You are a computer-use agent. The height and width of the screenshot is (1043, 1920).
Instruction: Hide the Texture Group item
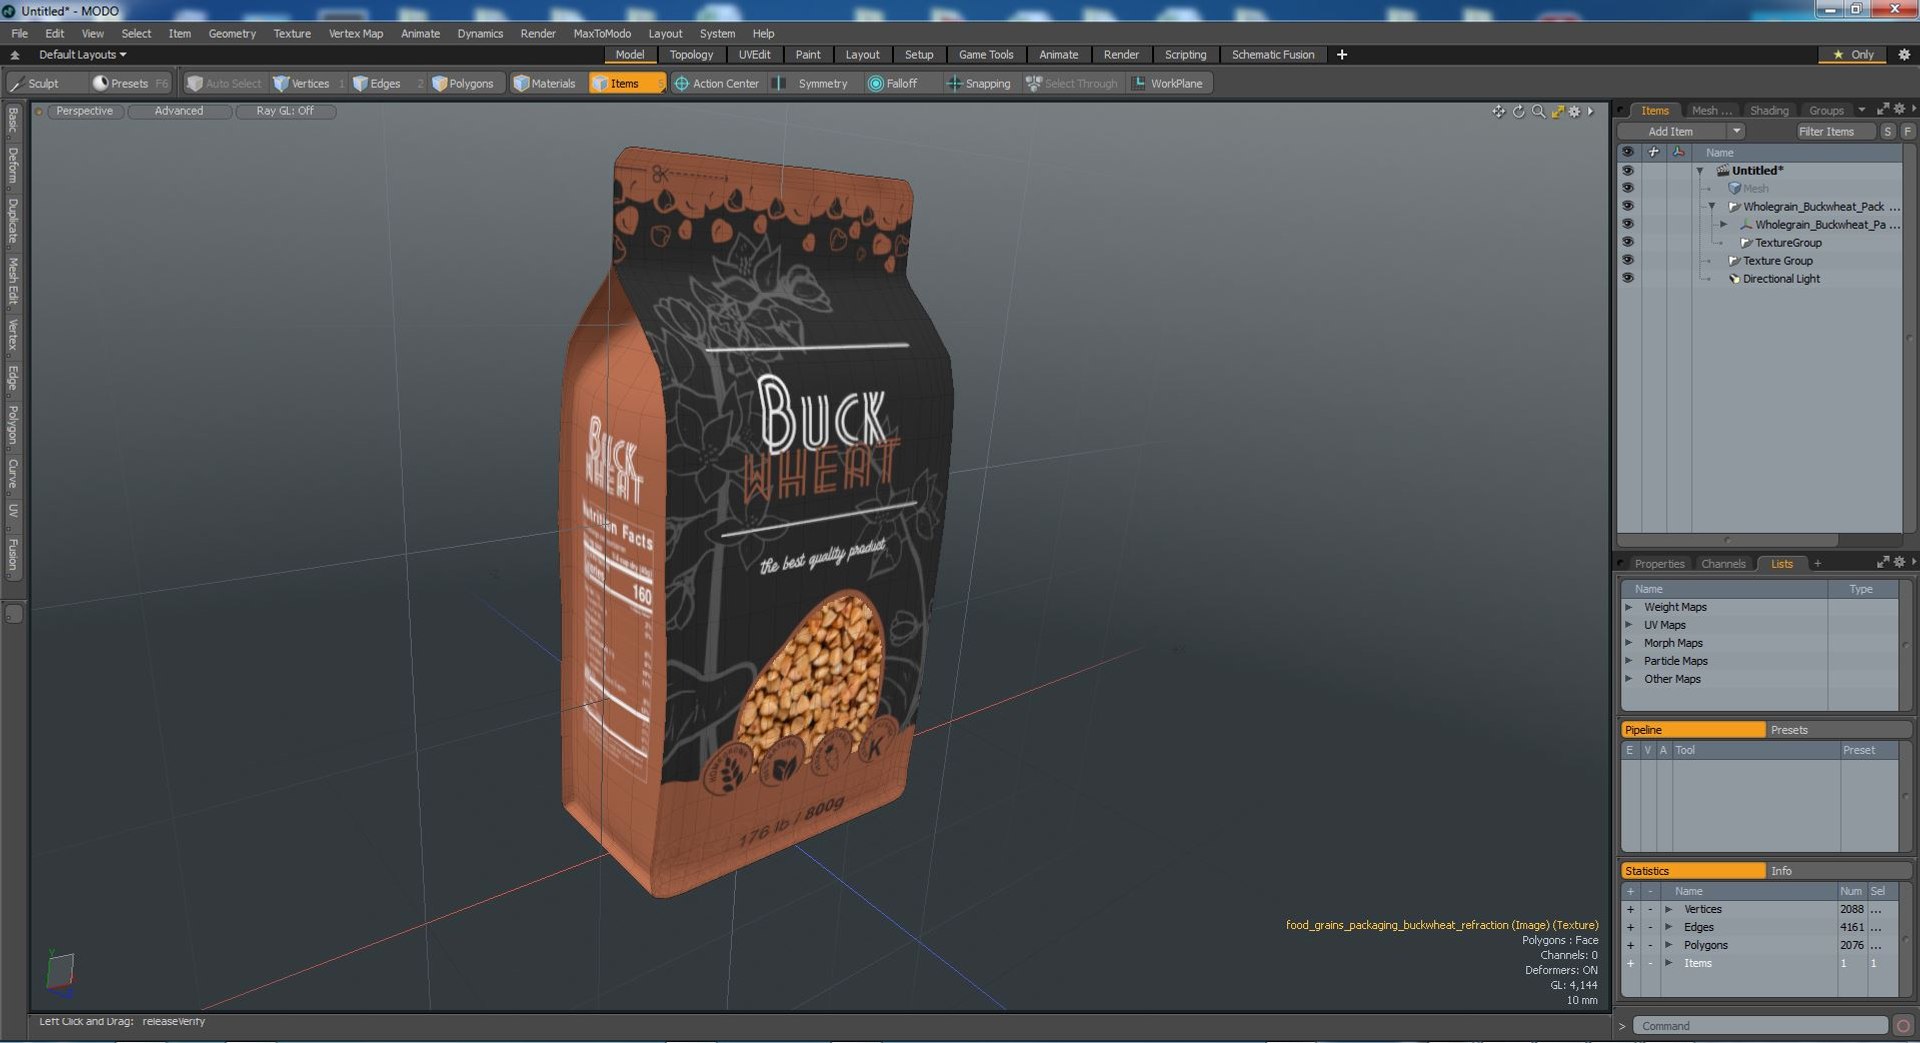pos(1627,260)
